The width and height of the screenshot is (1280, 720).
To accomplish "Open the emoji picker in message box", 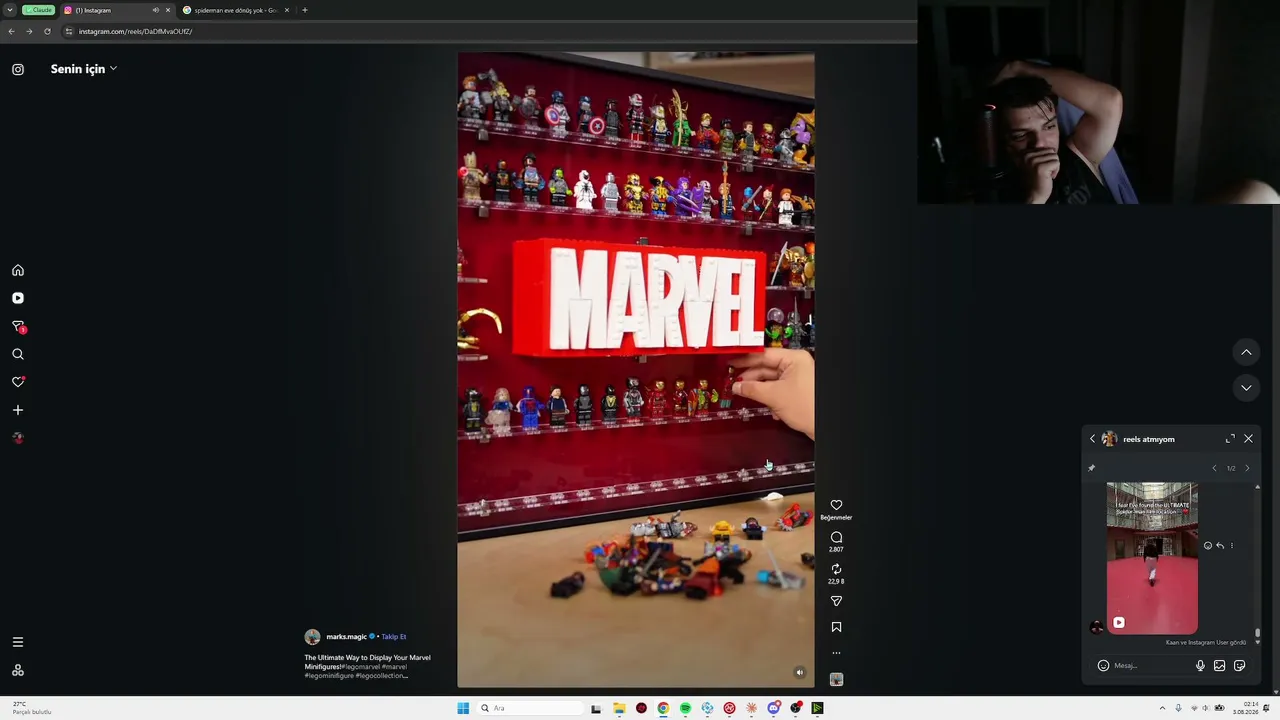I will (1103, 665).
